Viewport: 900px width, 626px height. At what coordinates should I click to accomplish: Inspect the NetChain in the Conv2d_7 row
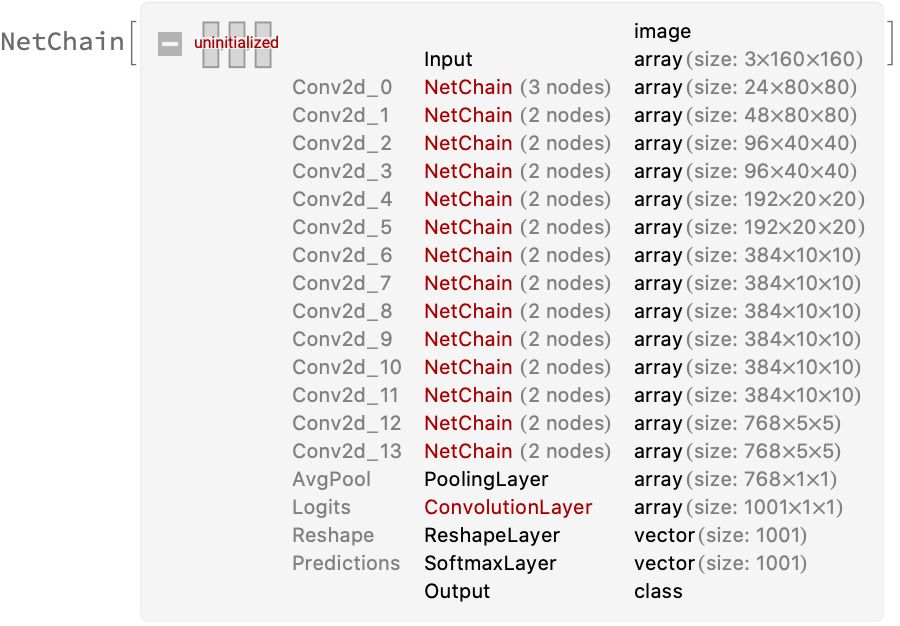468,284
